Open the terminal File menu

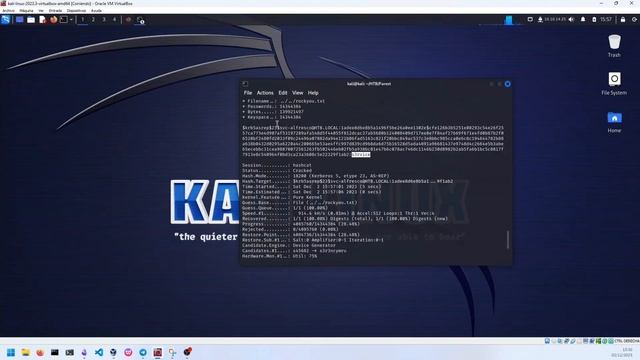[x=248, y=93]
